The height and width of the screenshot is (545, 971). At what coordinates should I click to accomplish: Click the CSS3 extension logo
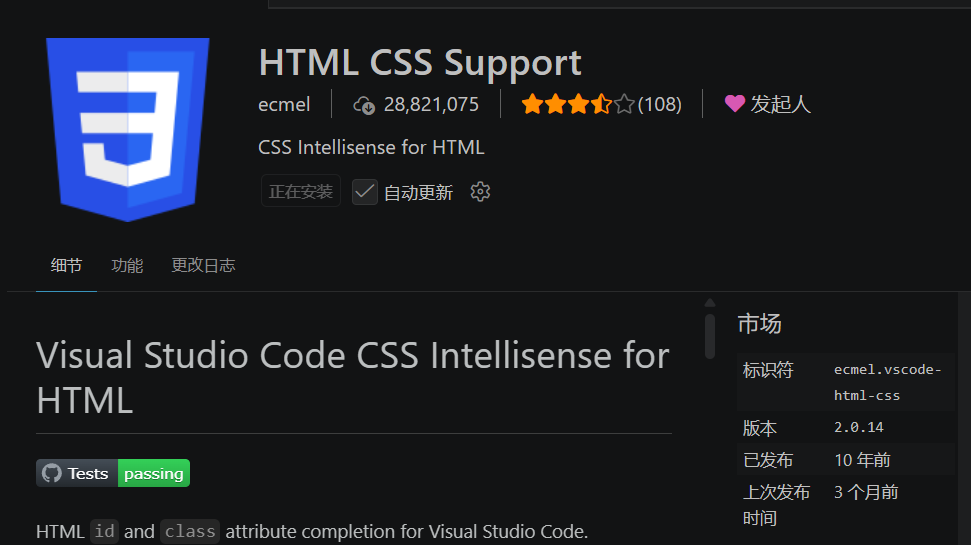128,129
